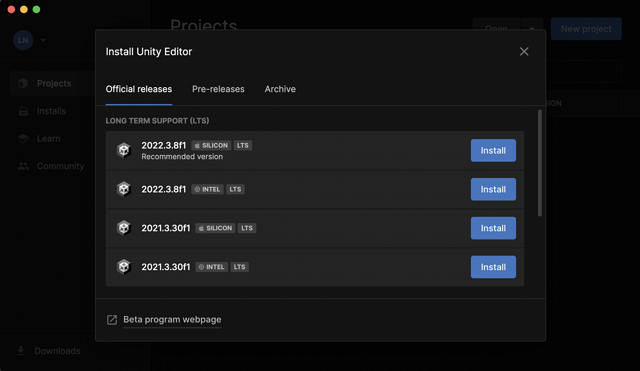Click the Projects cube icon in the sidebar
Image resolution: width=640 pixels, height=371 pixels.
23,83
